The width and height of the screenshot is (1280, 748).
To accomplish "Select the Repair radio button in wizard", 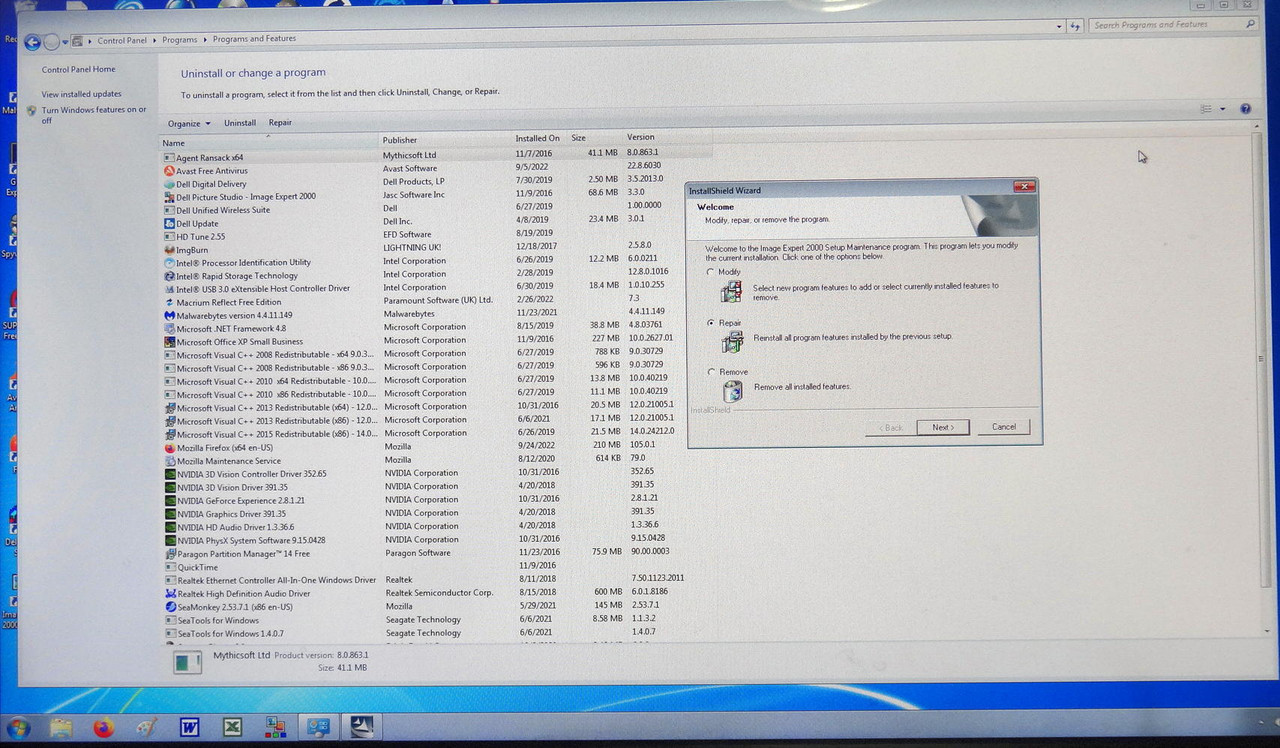I will click(x=711, y=323).
